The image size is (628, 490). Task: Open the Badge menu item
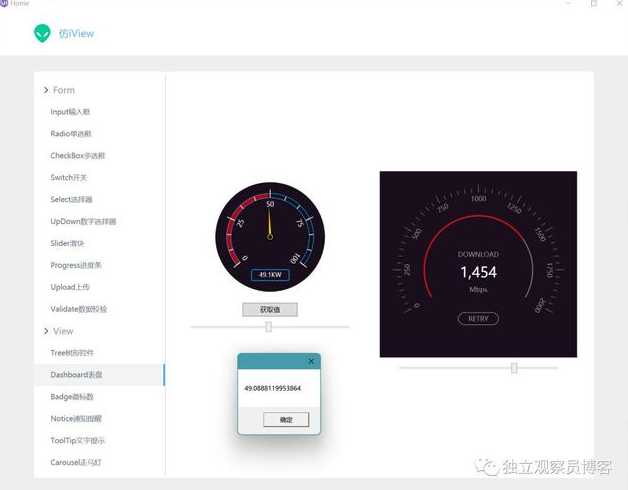[x=72, y=397]
